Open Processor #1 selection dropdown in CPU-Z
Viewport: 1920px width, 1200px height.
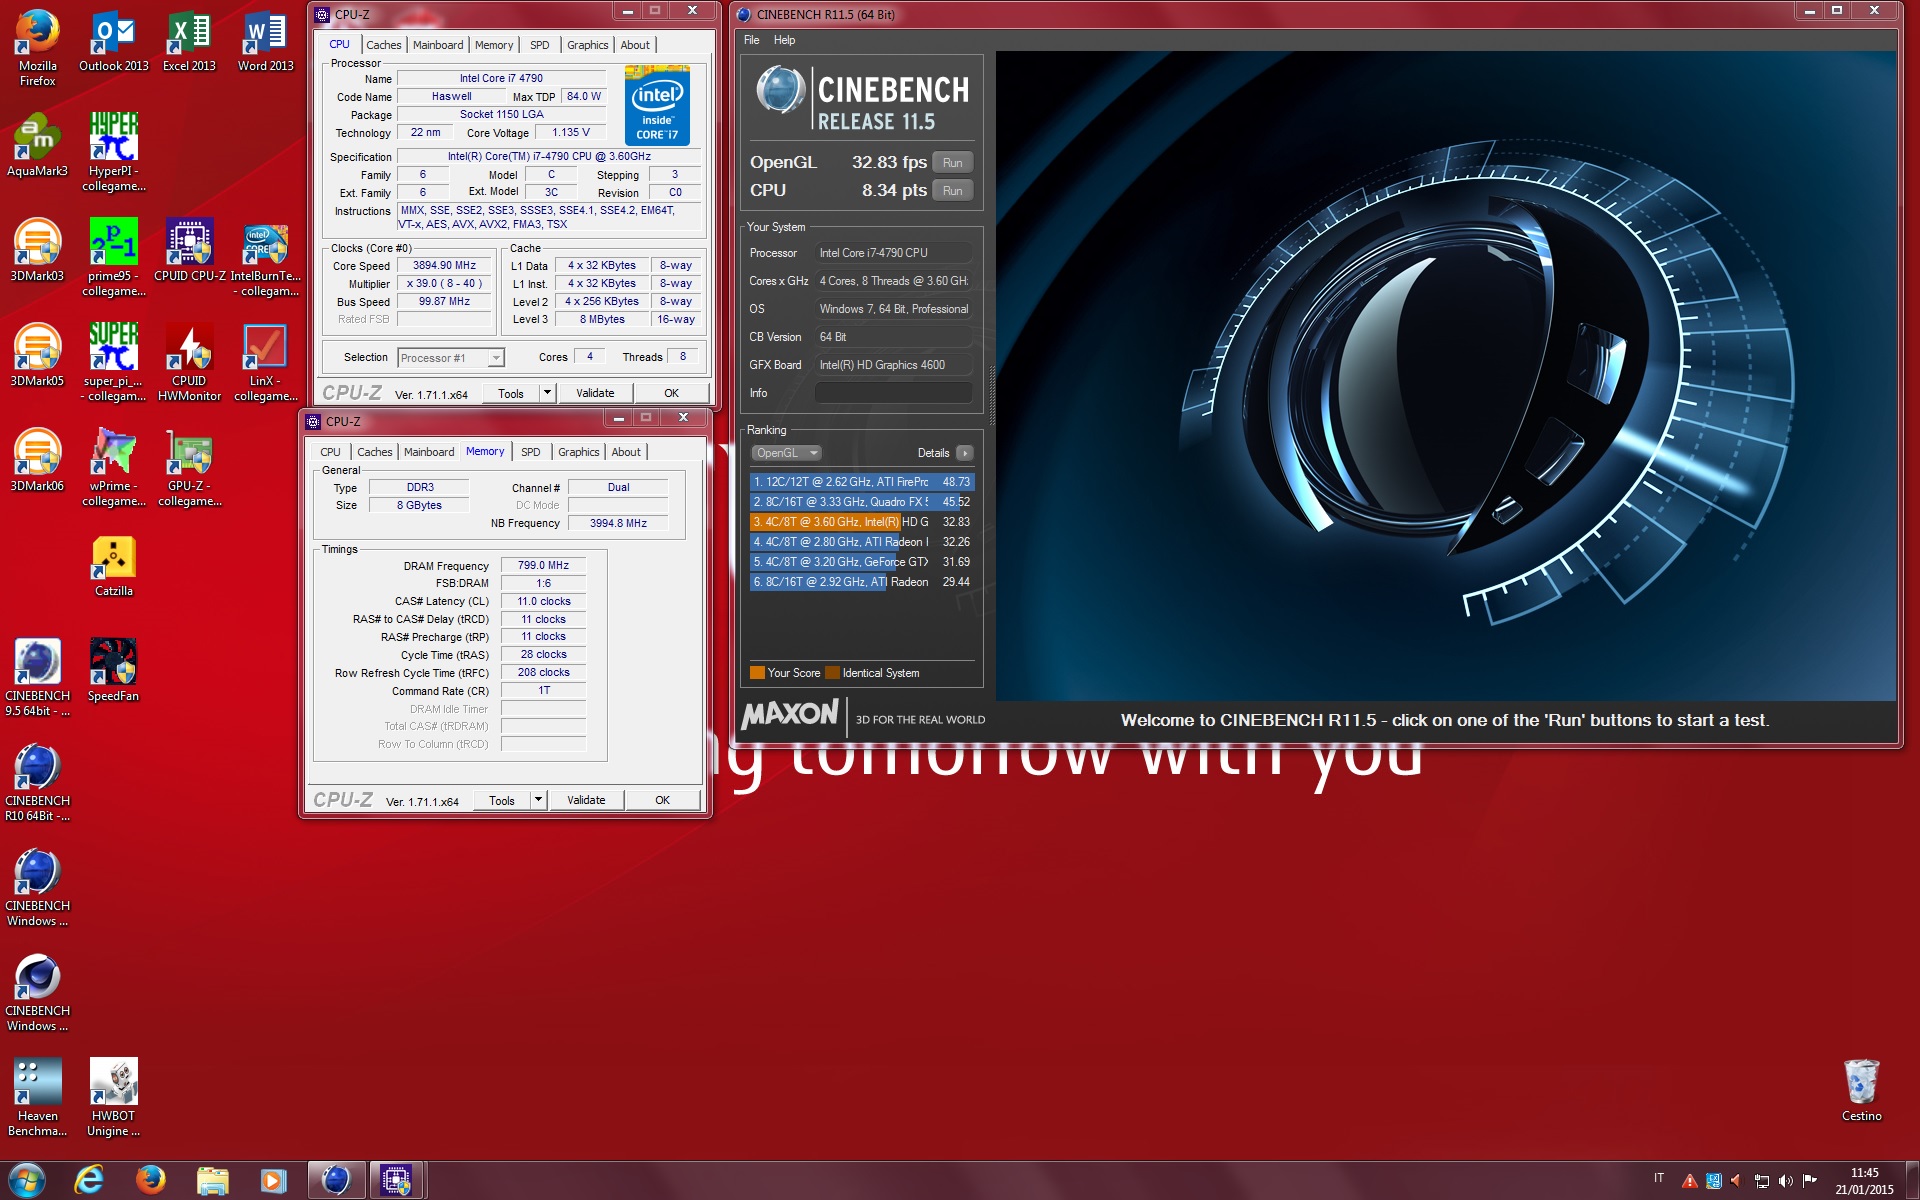pyautogui.click(x=451, y=357)
